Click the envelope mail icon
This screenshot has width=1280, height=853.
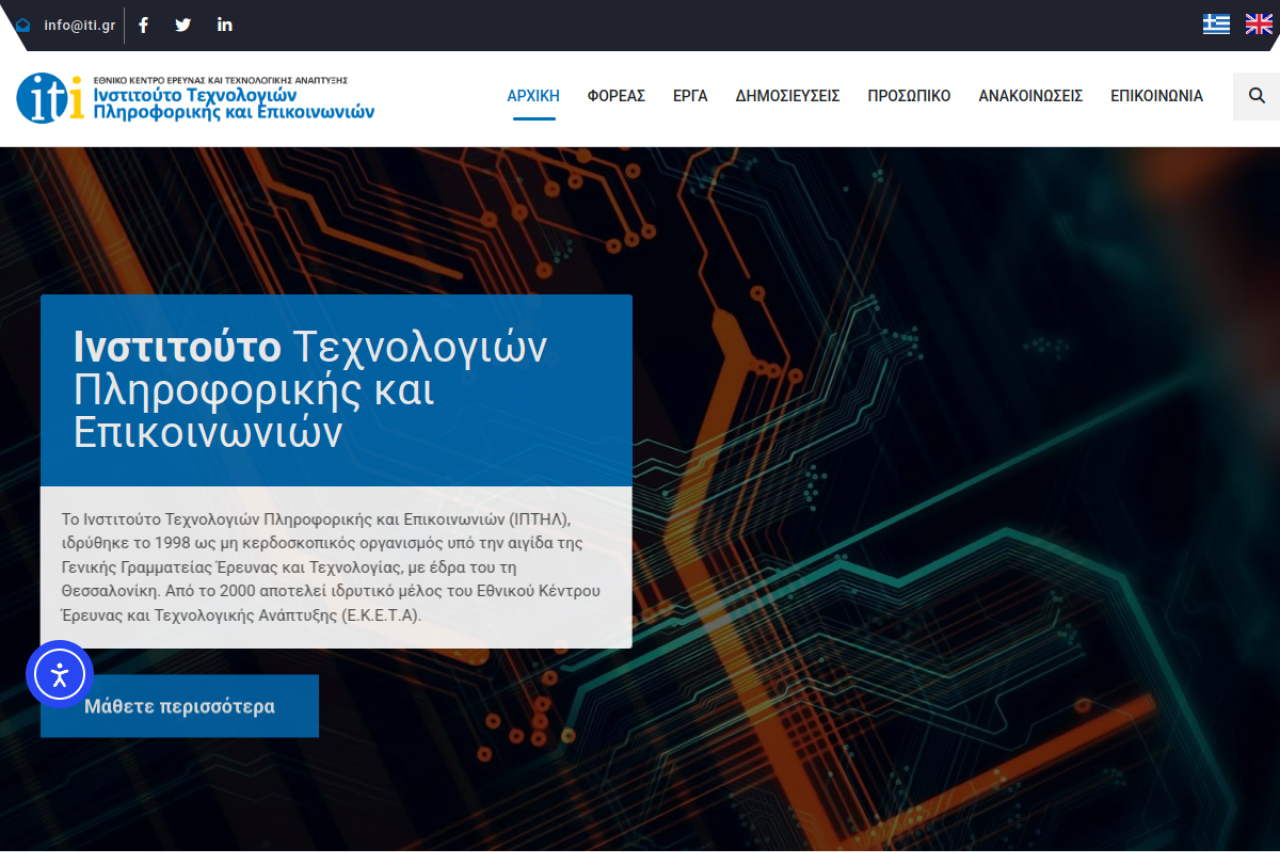[x=23, y=25]
